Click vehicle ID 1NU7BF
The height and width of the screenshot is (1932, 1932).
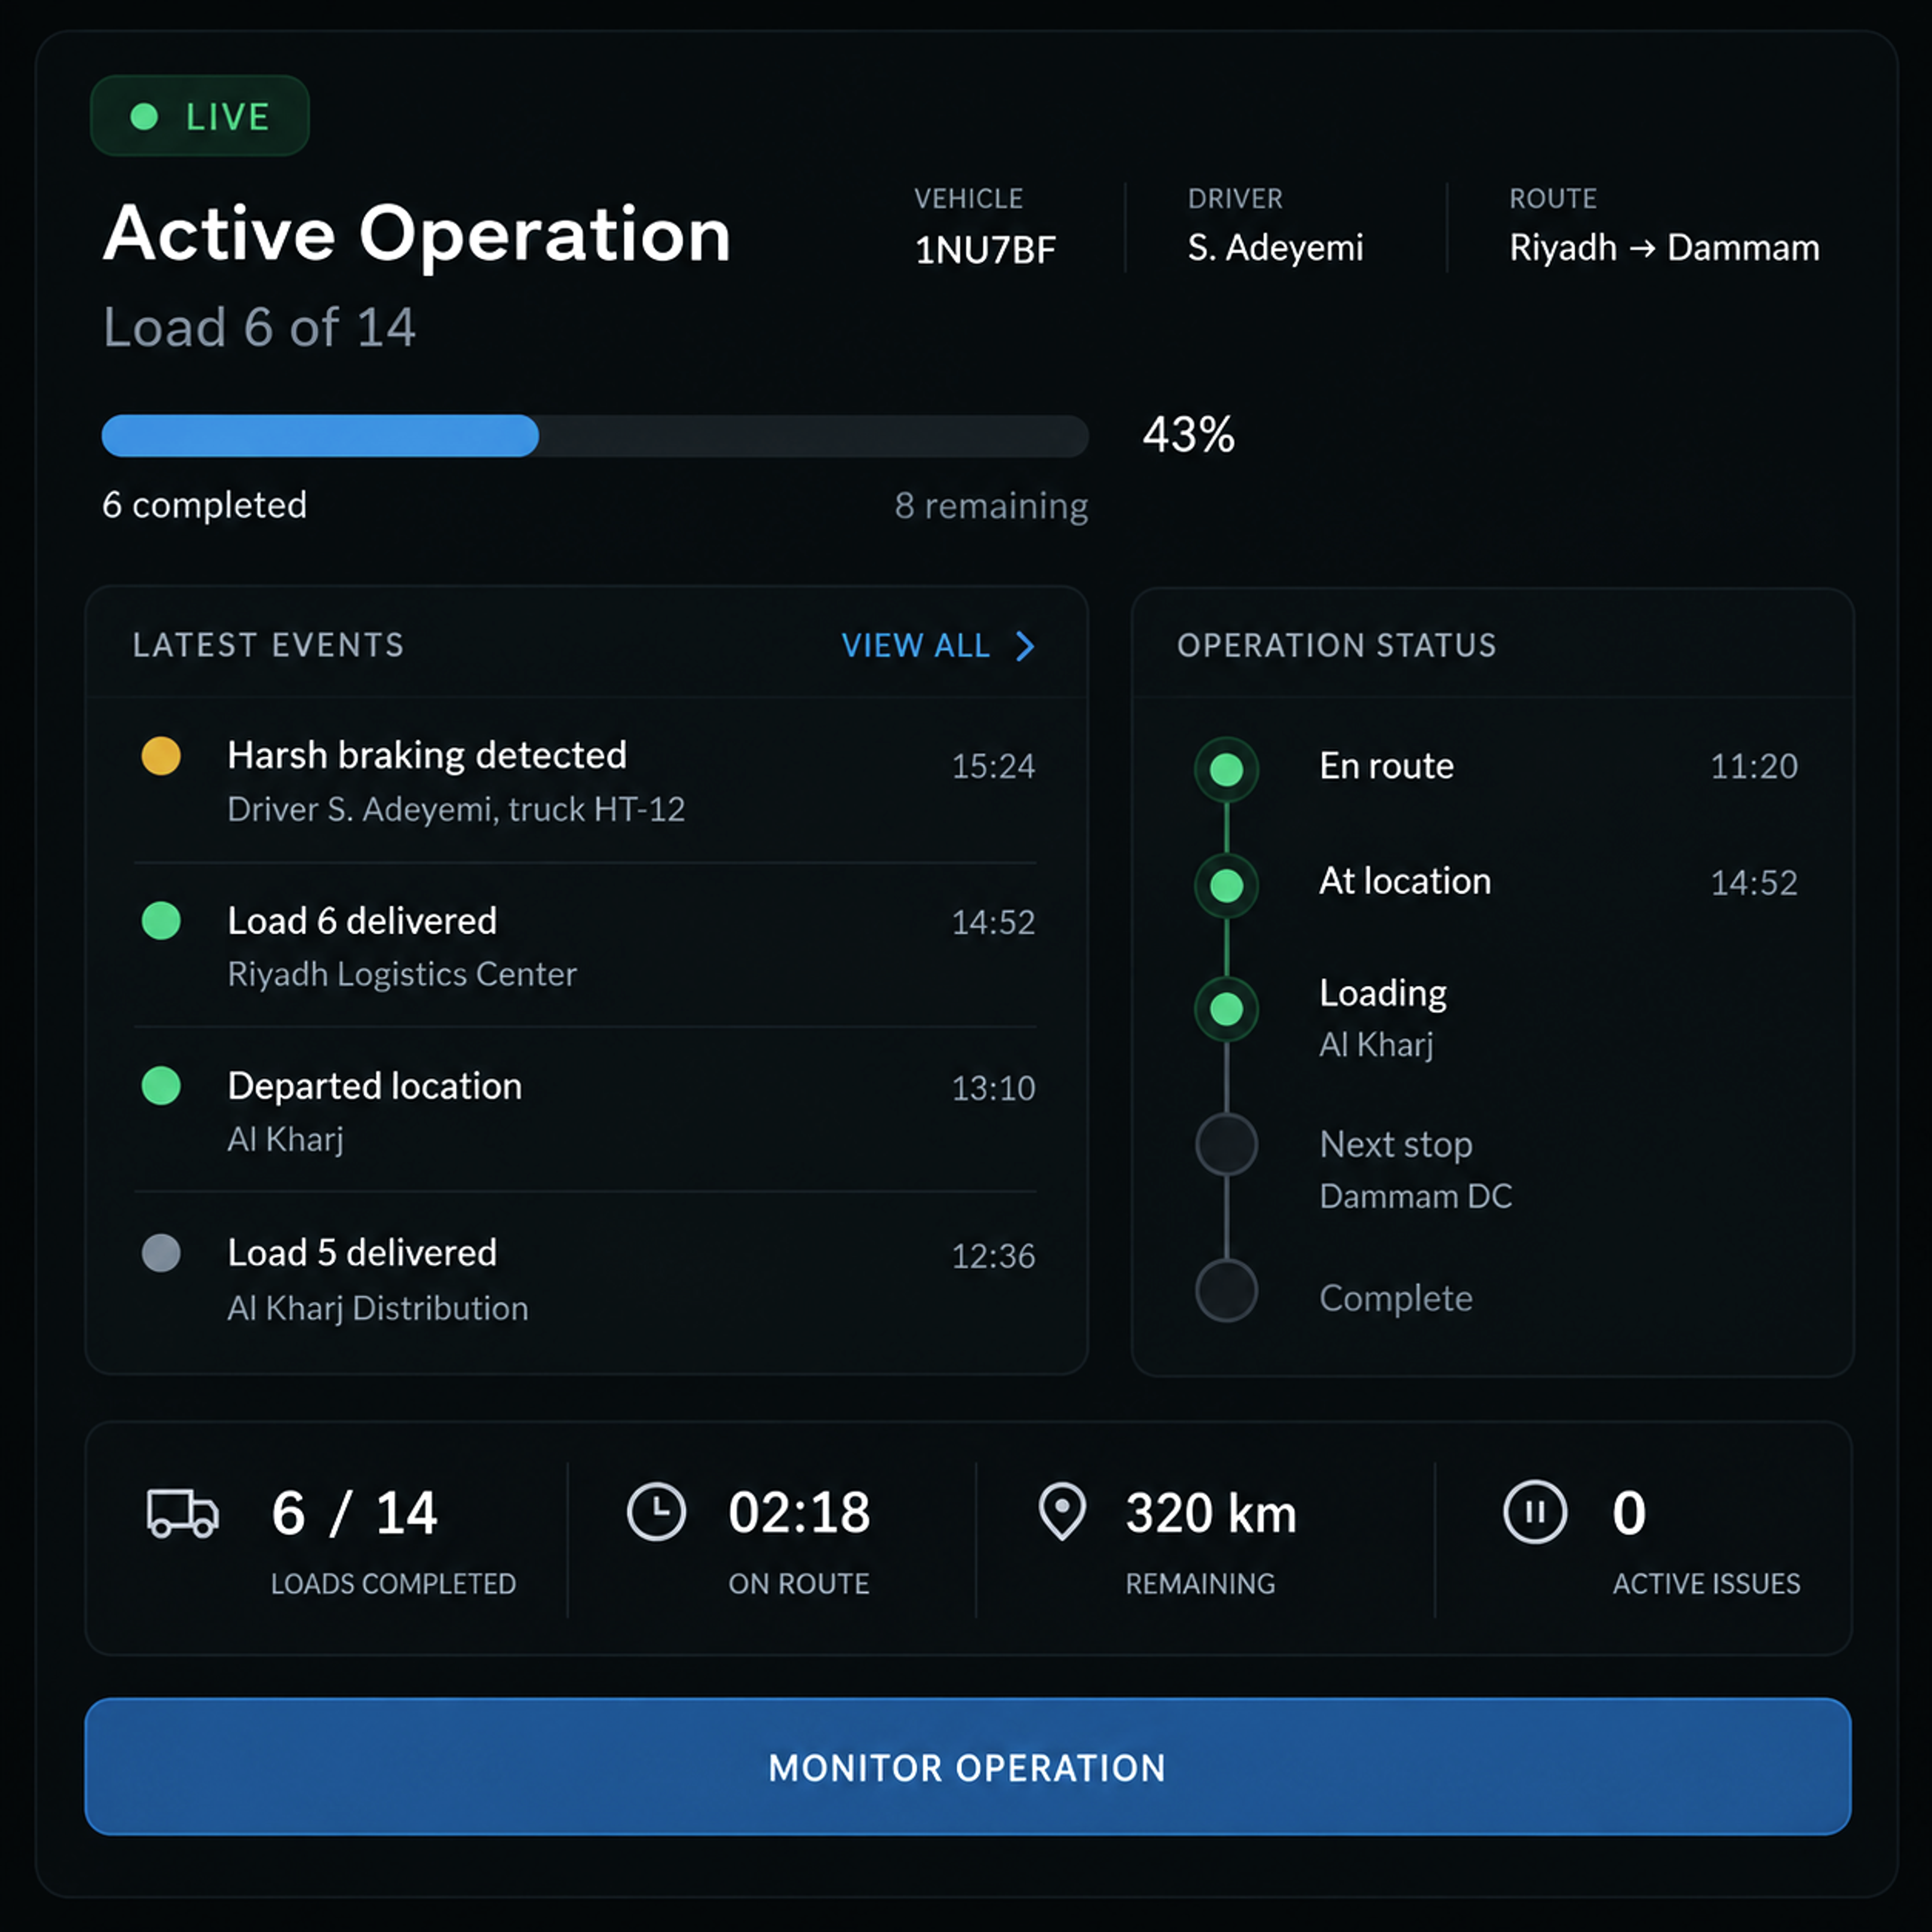click(985, 249)
